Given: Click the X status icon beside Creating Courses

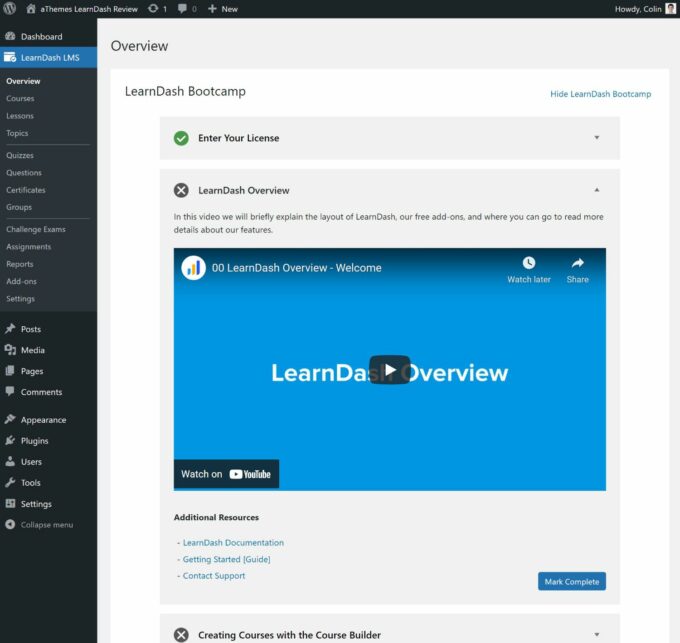Looking at the screenshot, I should [181, 635].
